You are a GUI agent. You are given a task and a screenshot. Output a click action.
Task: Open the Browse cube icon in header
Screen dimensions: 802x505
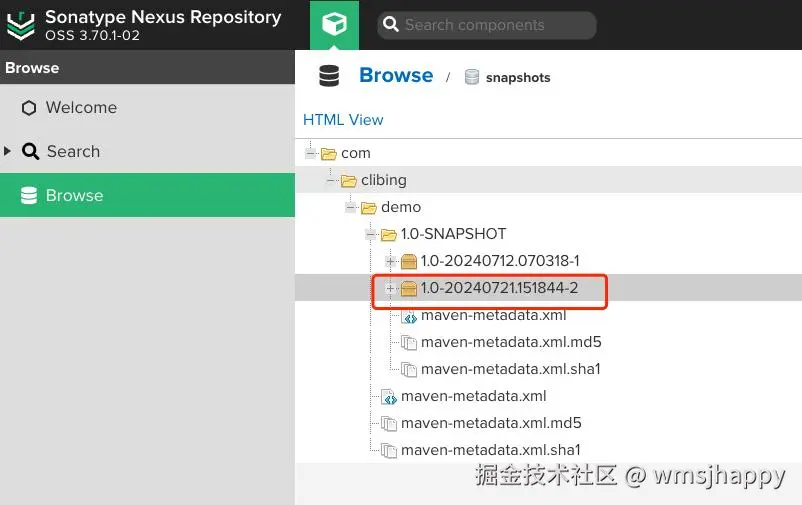coord(334,24)
